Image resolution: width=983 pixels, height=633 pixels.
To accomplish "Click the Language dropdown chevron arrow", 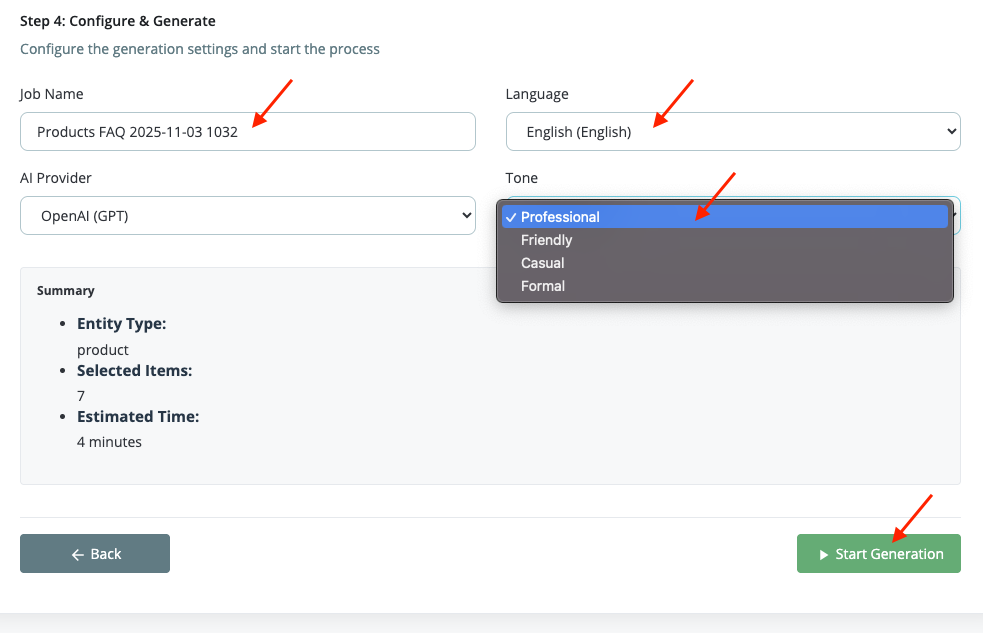I will pos(951,131).
